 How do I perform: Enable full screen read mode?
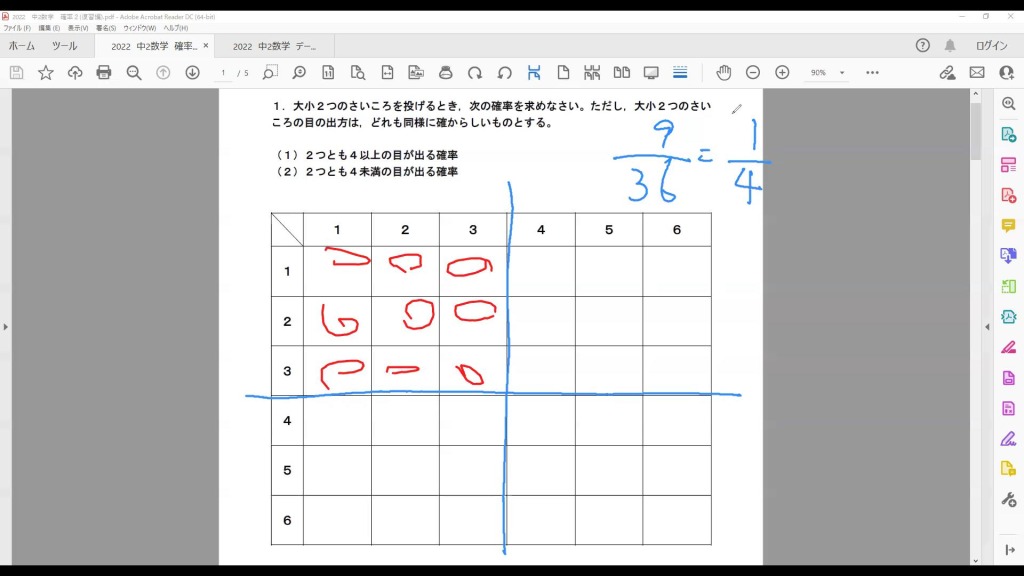pos(651,73)
